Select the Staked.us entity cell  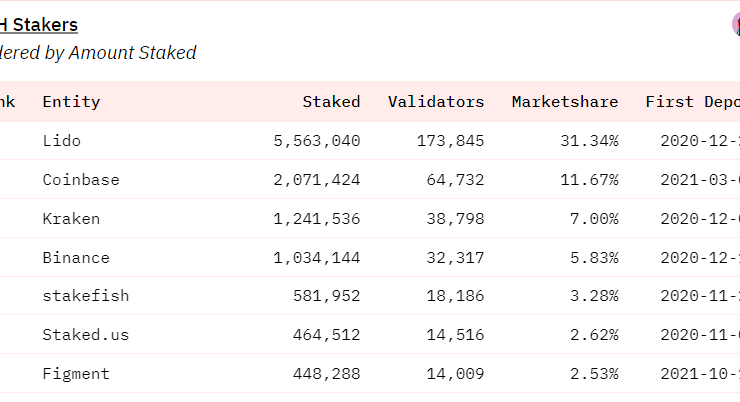(86, 335)
